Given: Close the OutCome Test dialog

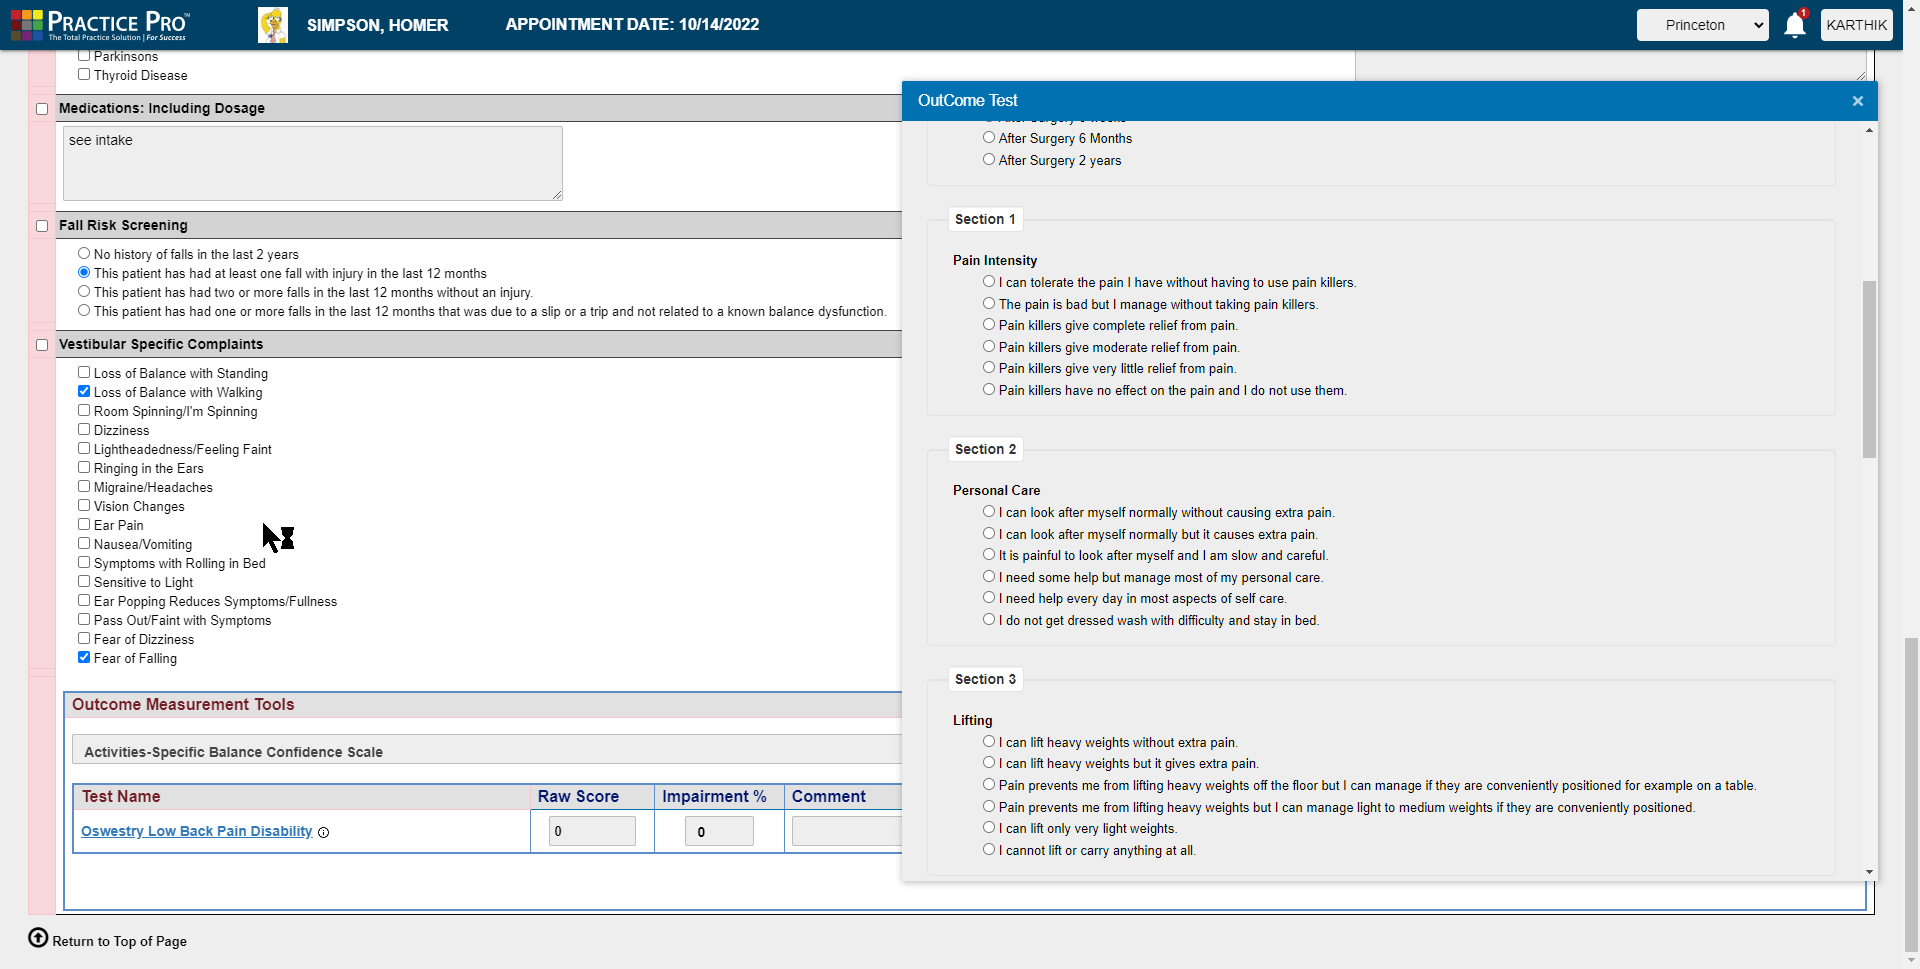Looking at the screenshot, I should (x=1857, y=100).
